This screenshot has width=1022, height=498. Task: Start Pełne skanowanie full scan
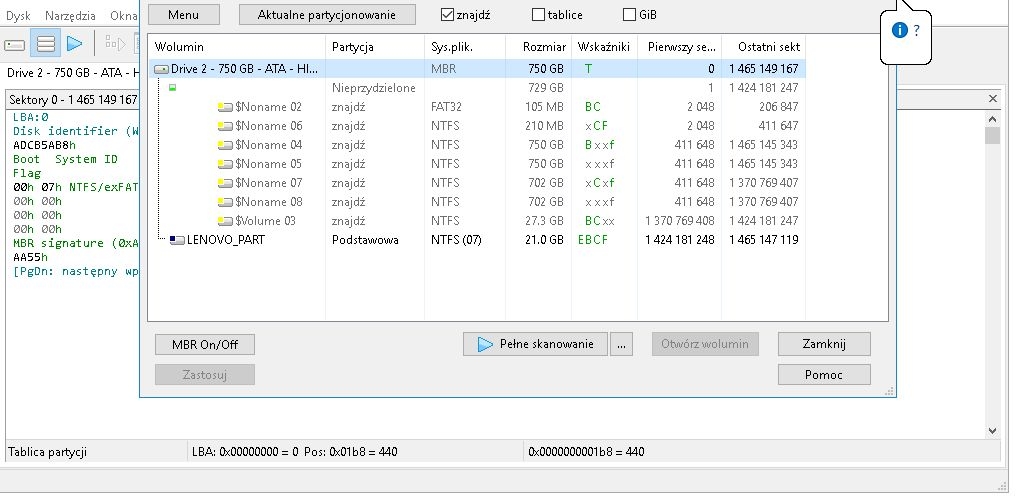(x=535, y=344)
